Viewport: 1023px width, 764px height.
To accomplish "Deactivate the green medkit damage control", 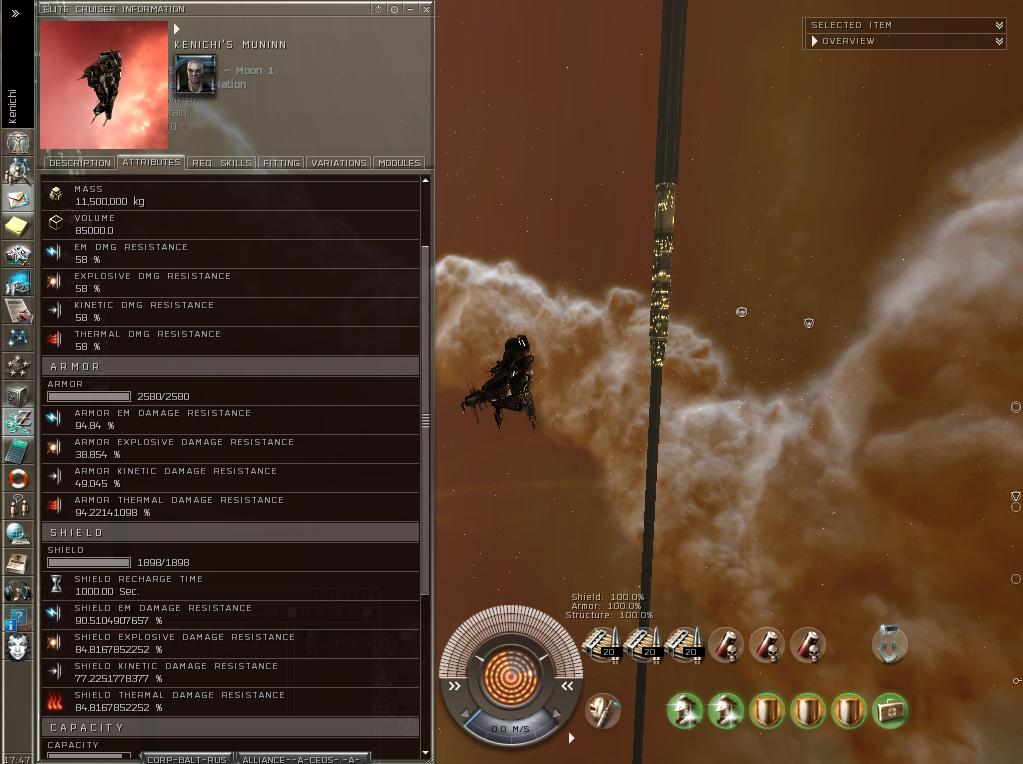I will tap(890, 711).
